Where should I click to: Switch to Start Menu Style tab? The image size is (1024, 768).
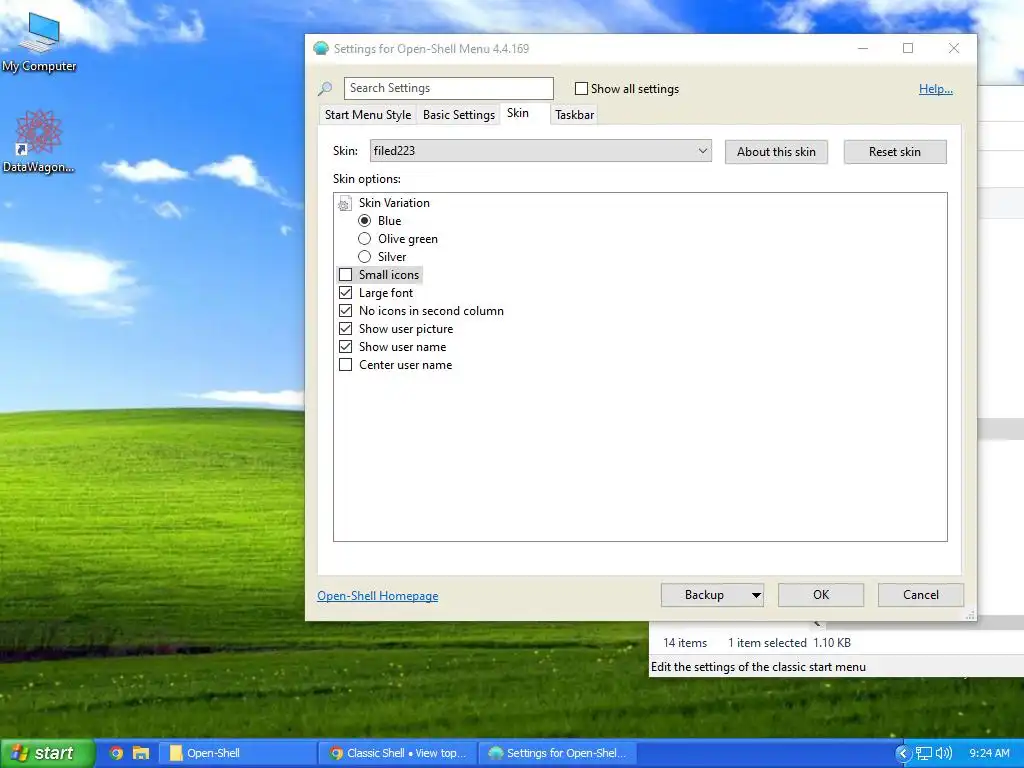point(368,115)
